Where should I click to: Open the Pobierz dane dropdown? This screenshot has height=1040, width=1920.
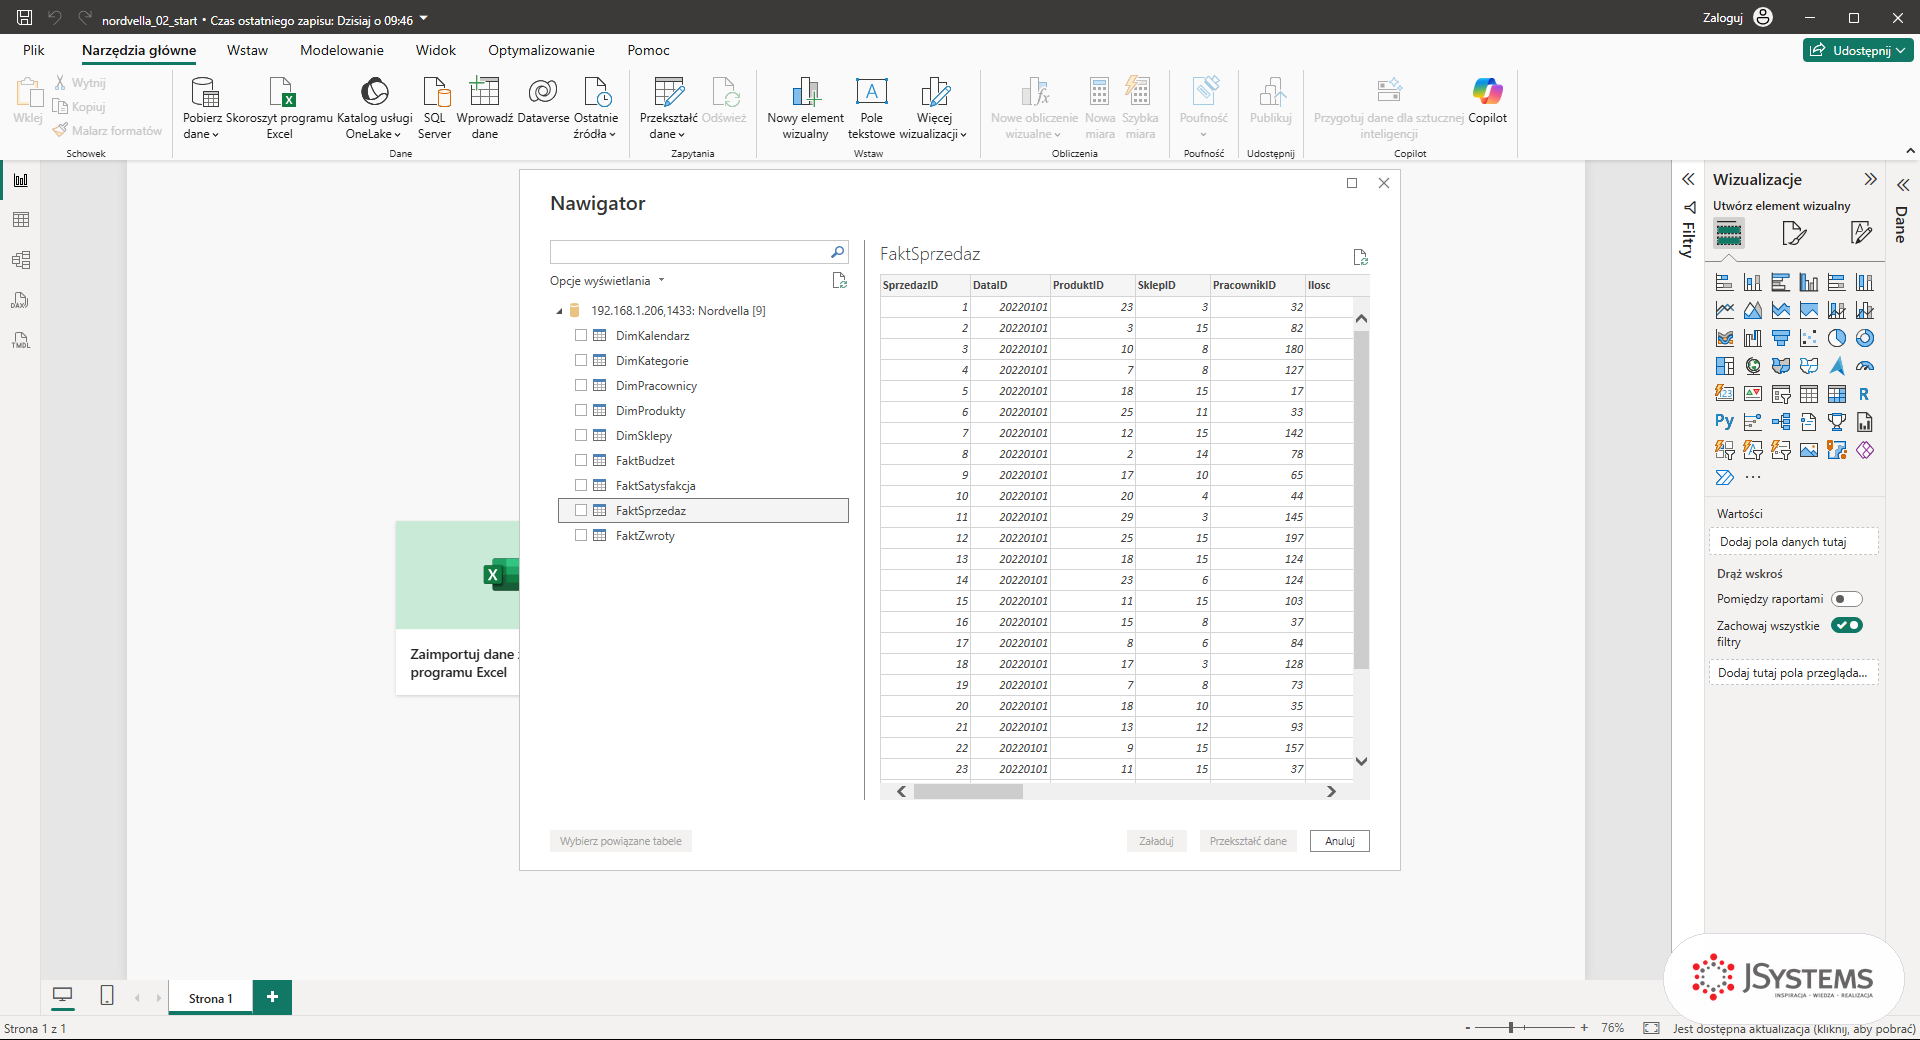(x=201, y=108)
